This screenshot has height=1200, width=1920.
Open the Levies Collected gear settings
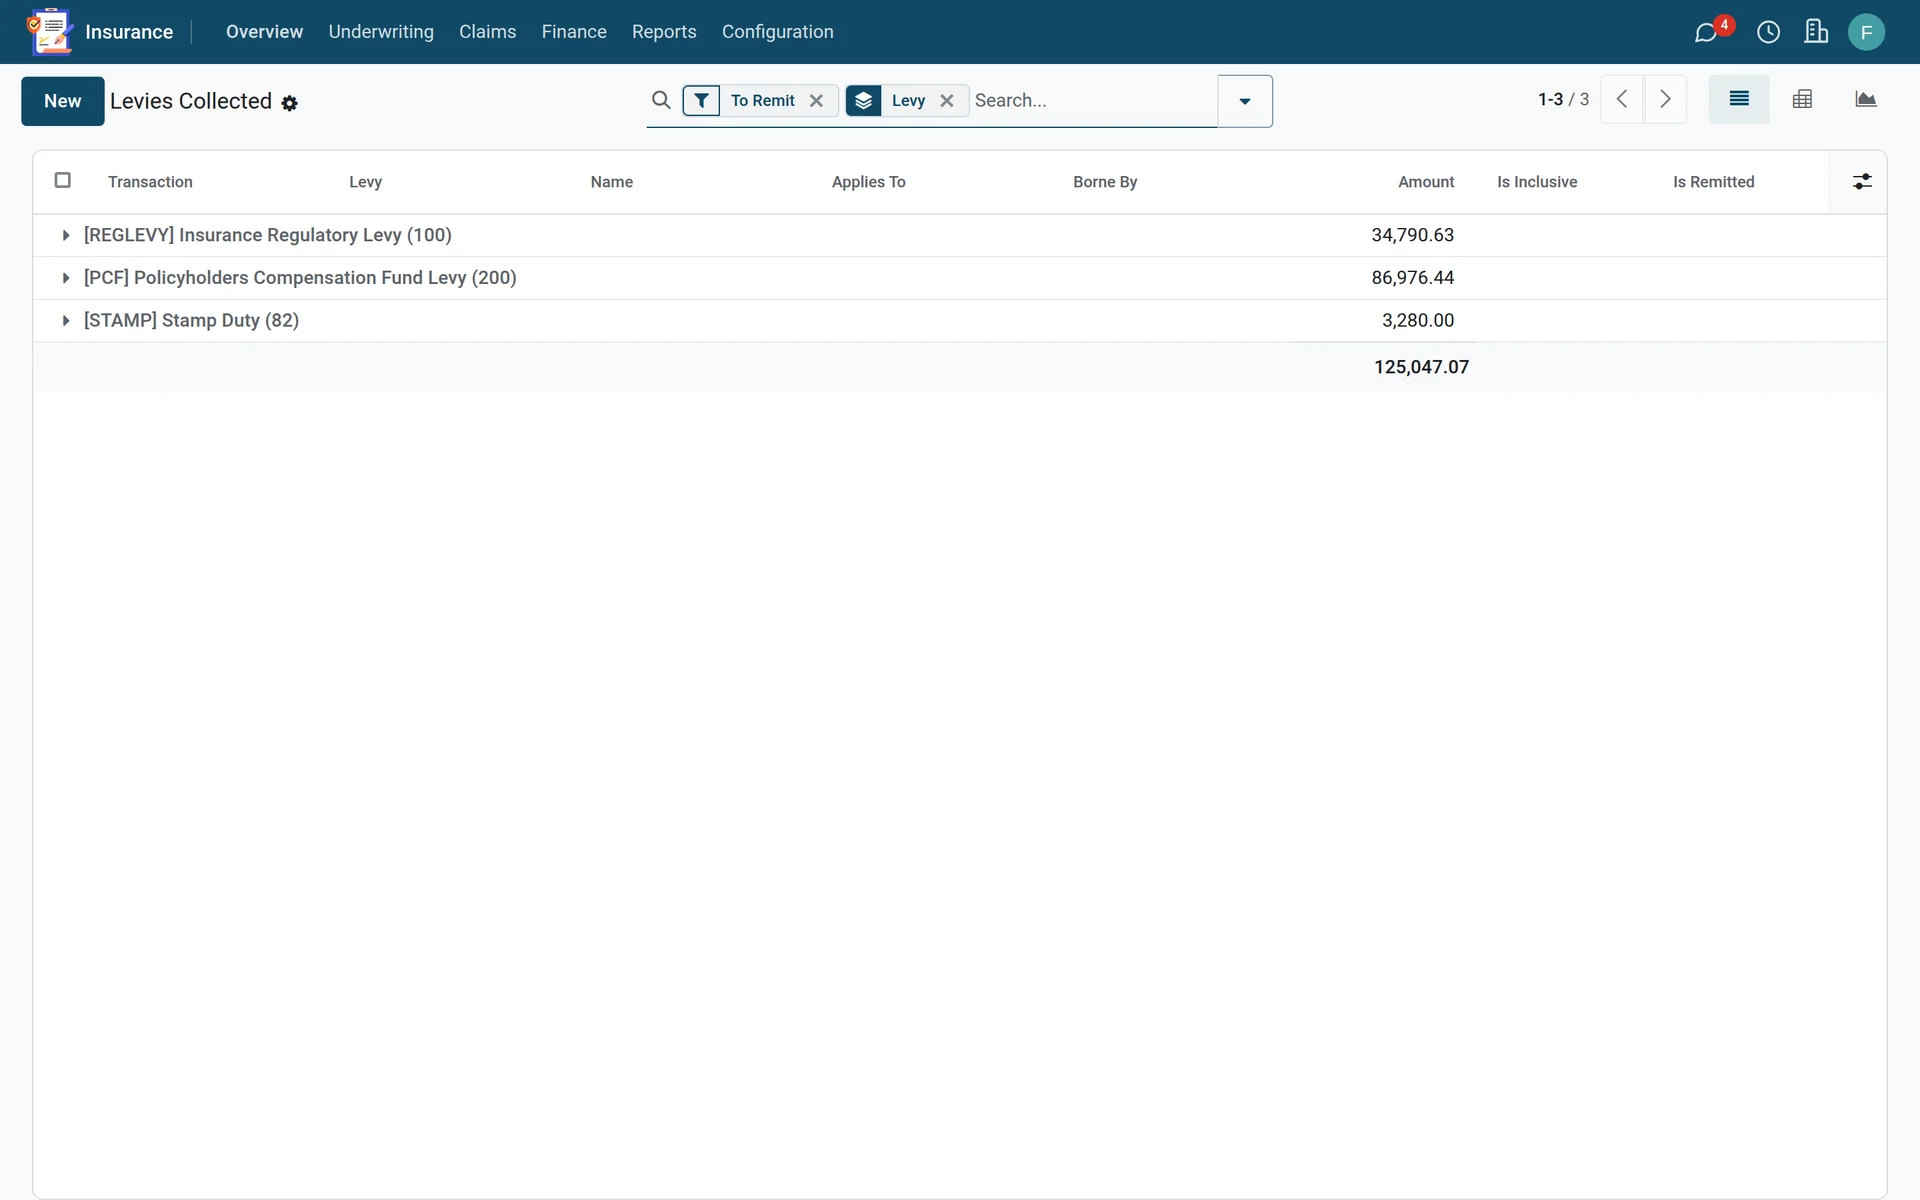(290, 103)
